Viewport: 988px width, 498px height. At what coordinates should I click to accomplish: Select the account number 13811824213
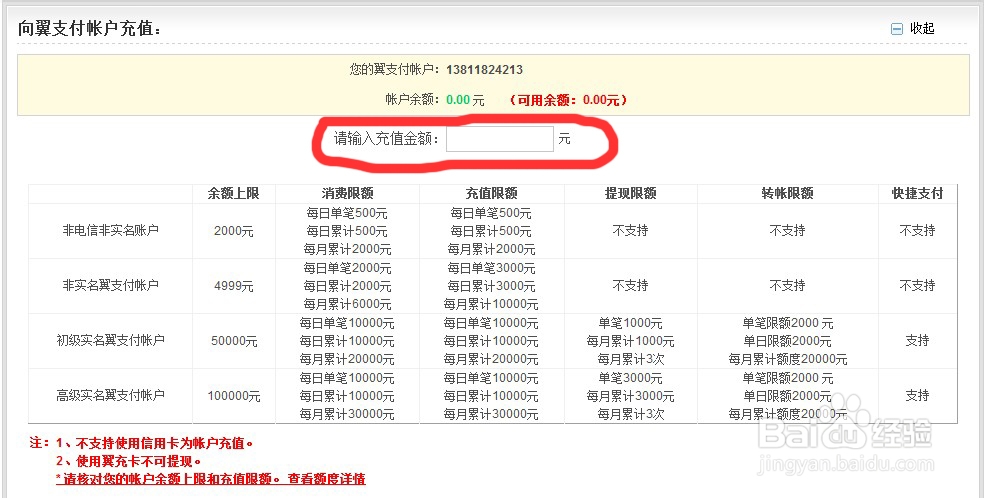click(x=485, y=69)
